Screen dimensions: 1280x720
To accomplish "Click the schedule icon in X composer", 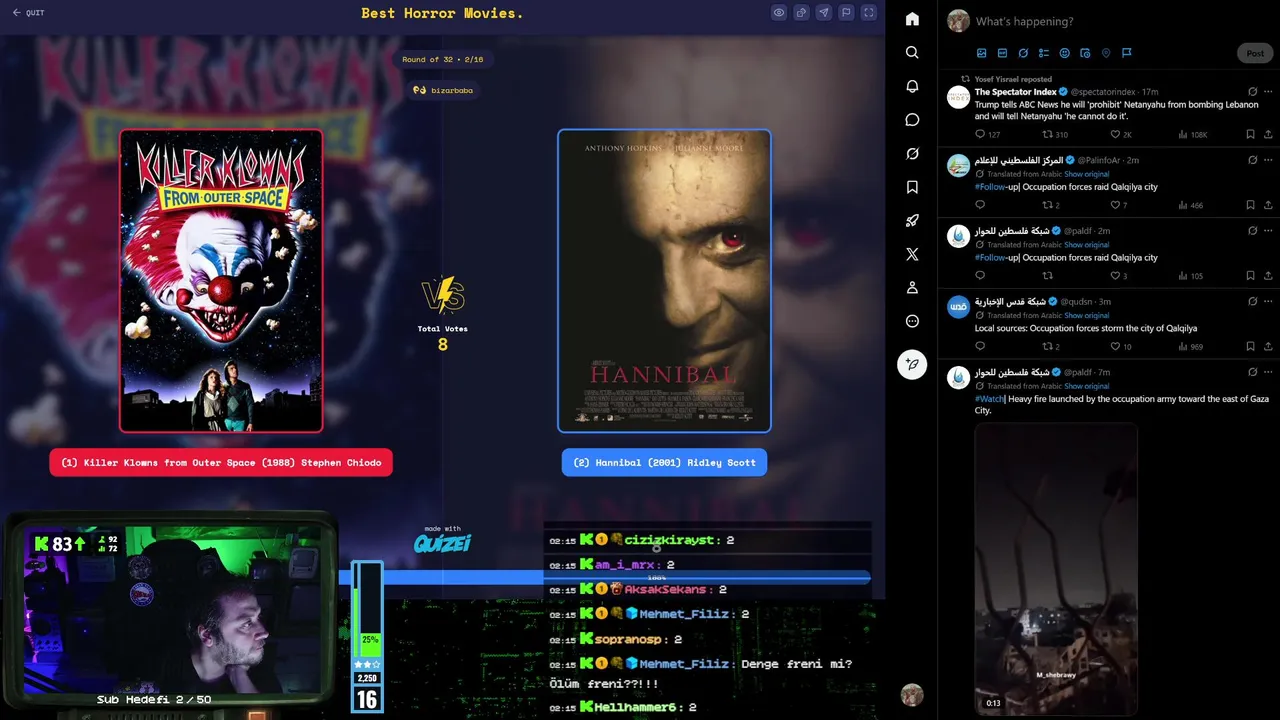I will [1085, 53].
